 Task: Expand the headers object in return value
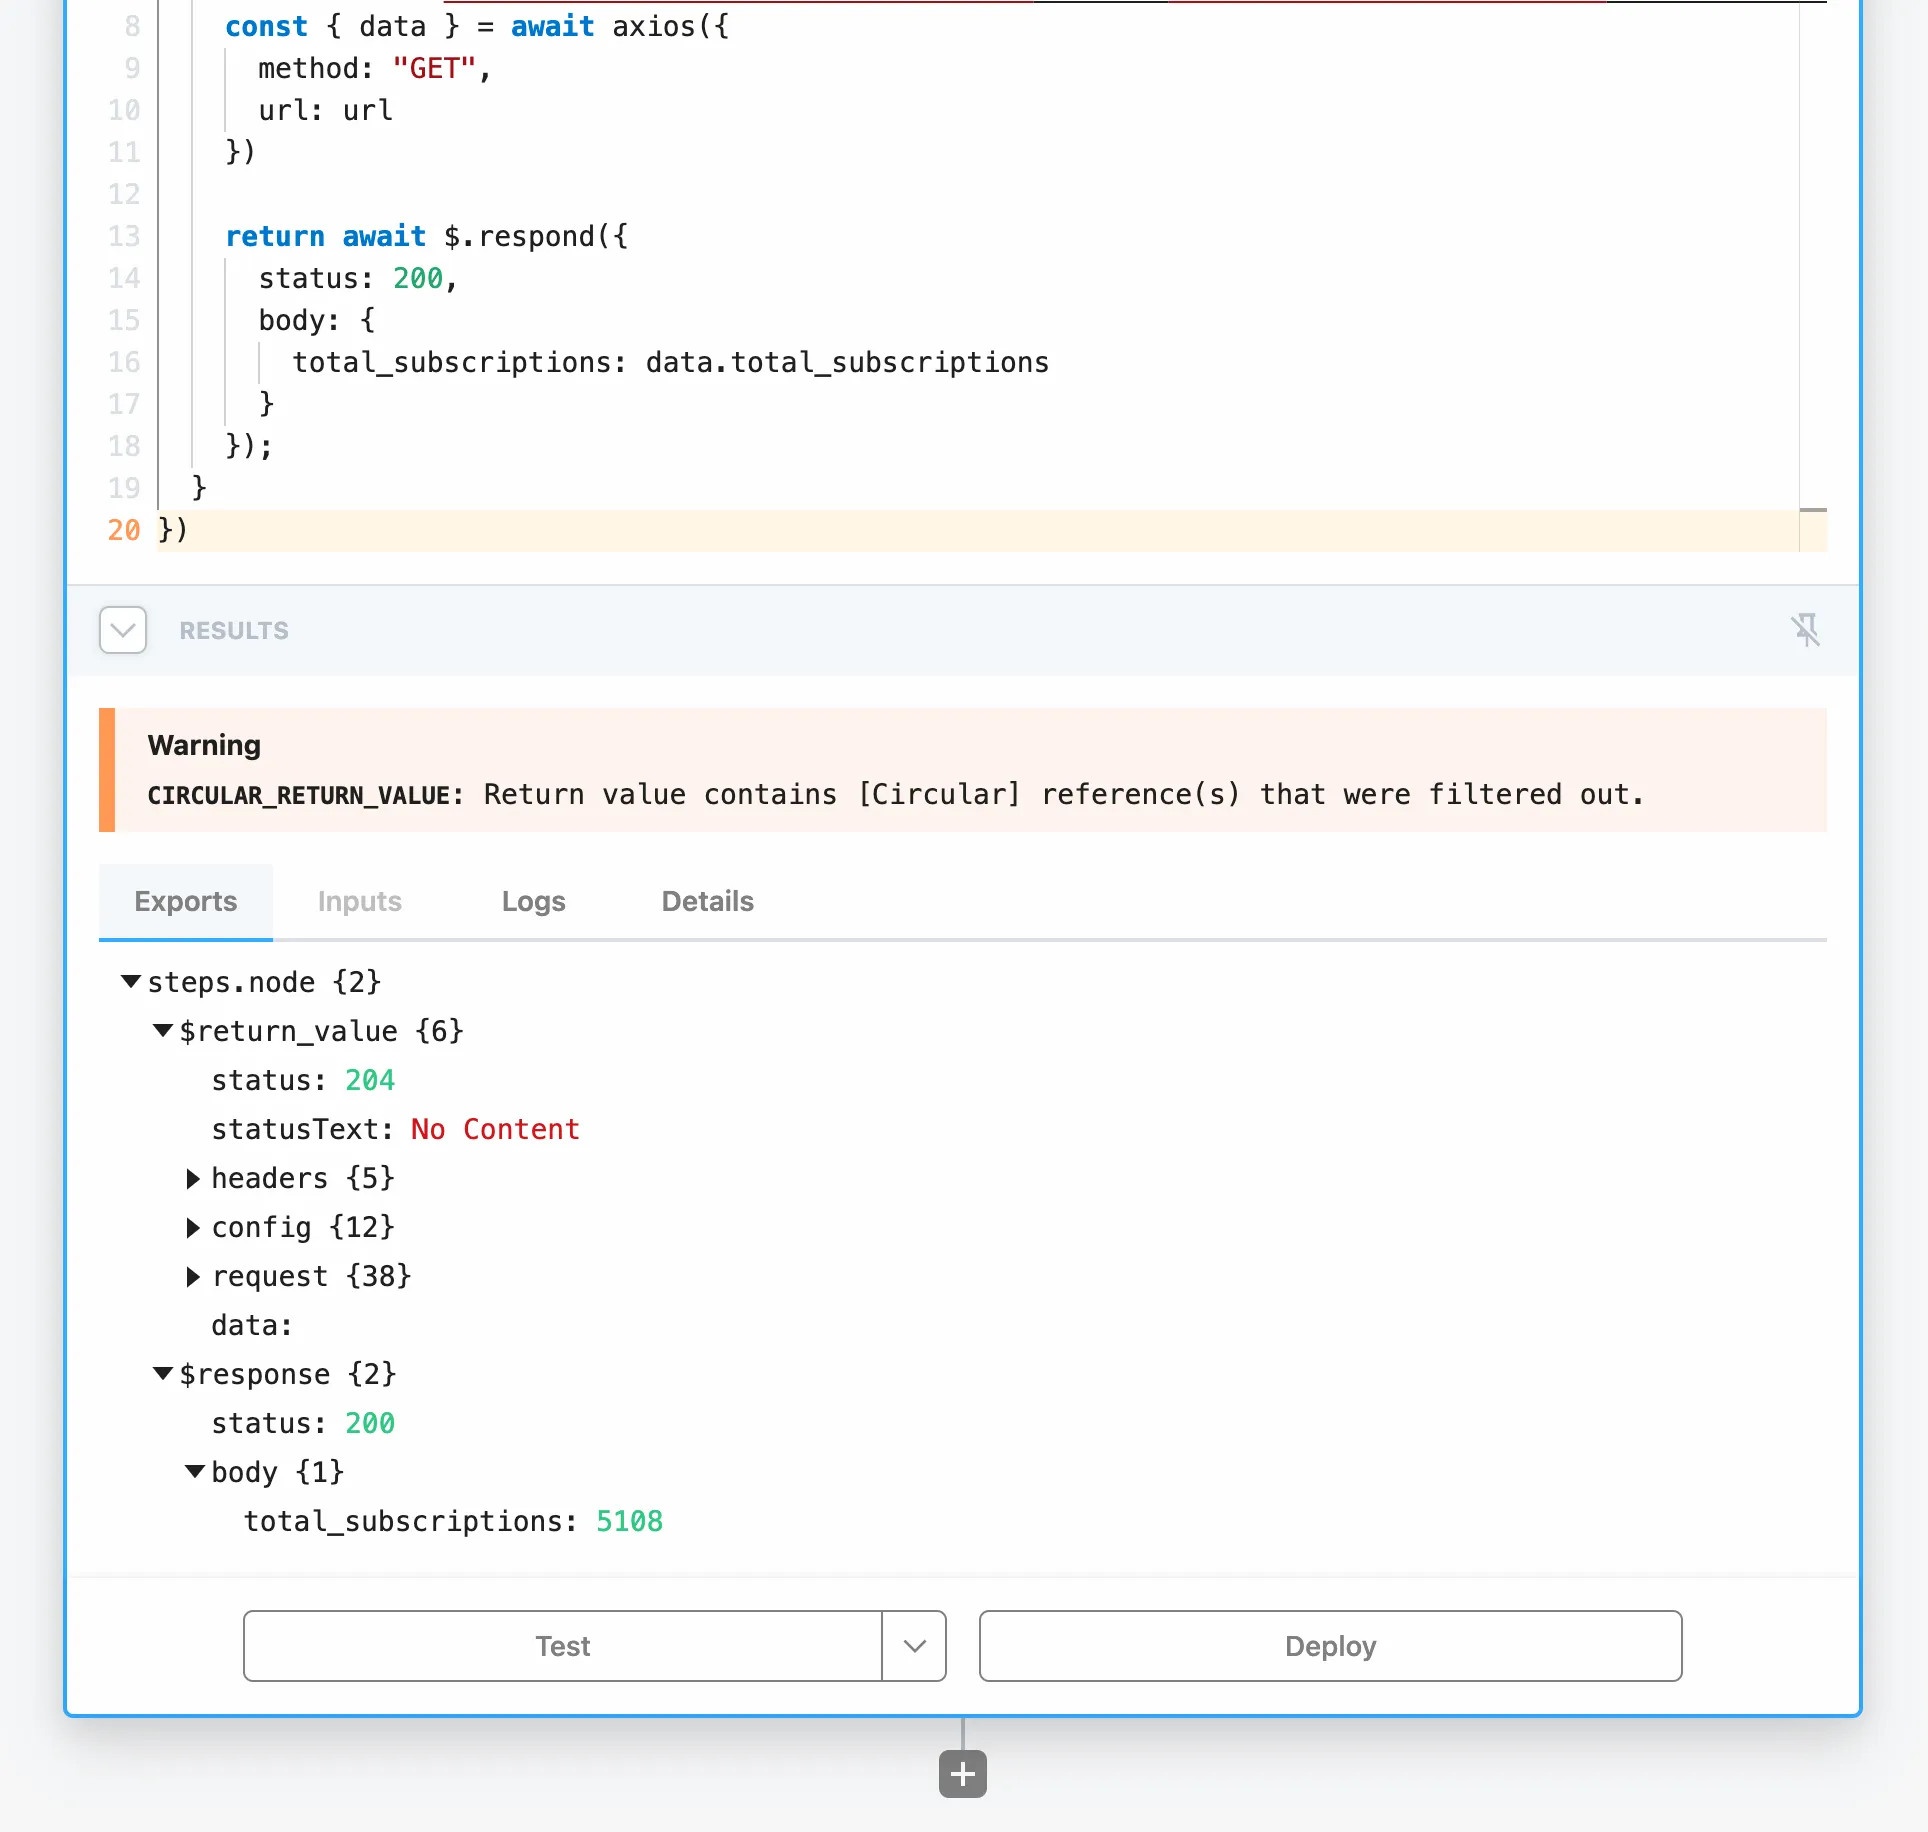[193, 1178]
